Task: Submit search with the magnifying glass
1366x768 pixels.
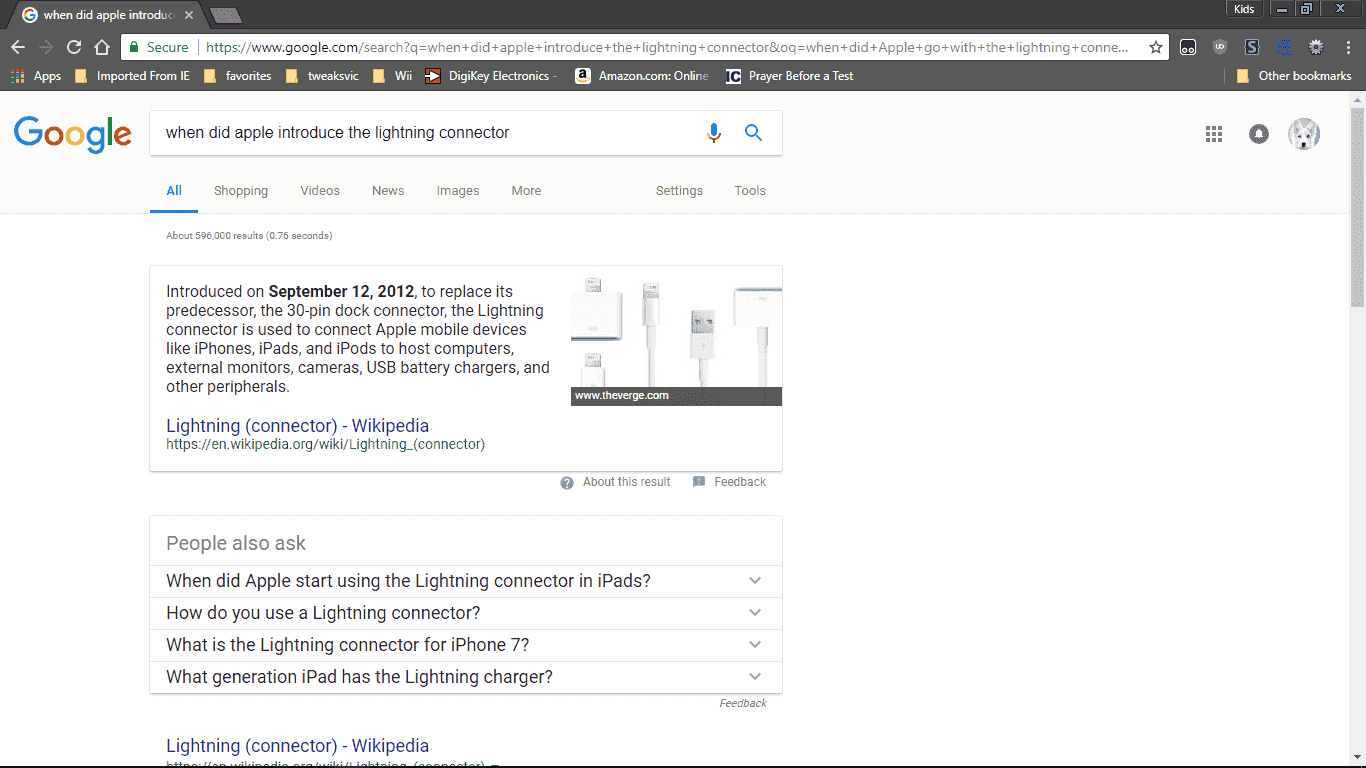Action: pyautogui.click(x=754, y=133)
